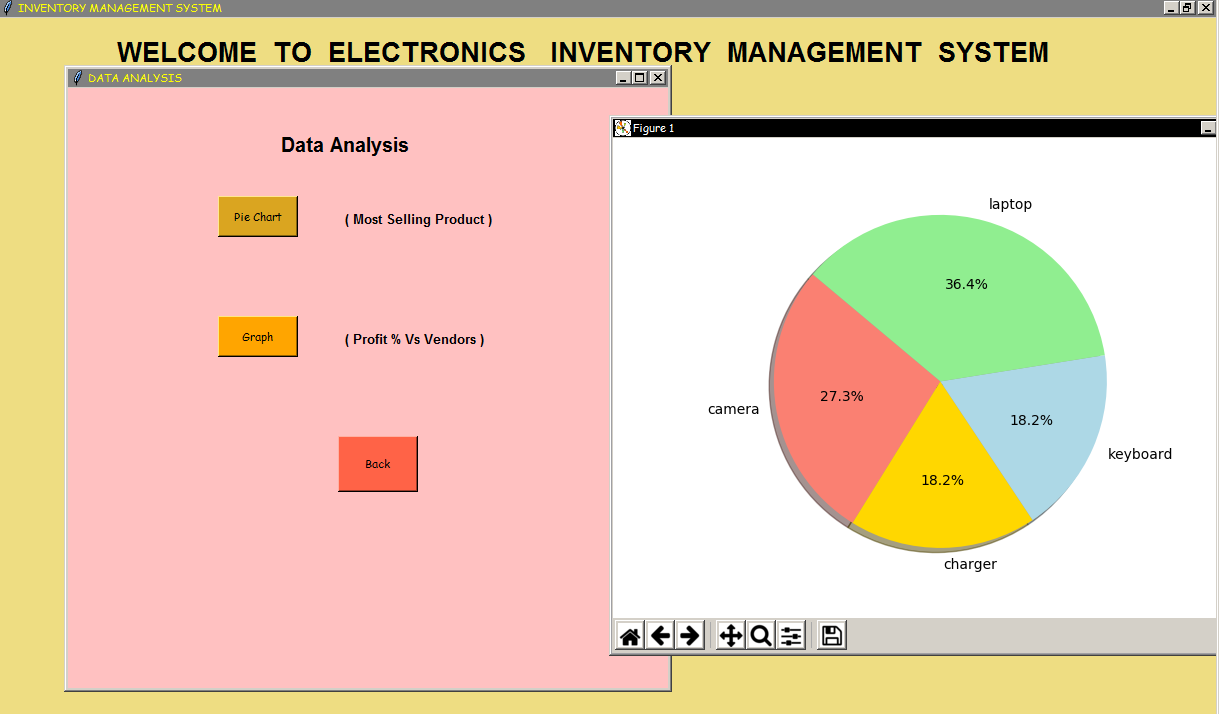Click the Figure 1 window title icon
This screenshot has height=714, width=1219.
(x=622, y=128)
